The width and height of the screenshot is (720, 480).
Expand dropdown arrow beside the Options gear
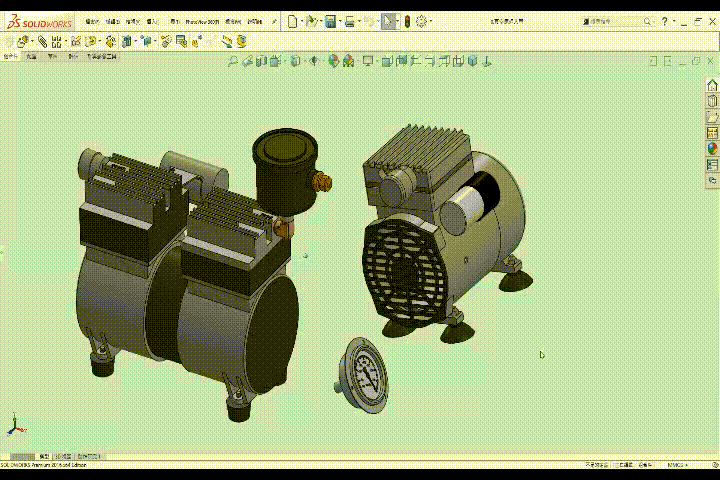pyautogui.click(x=431, y=21)
